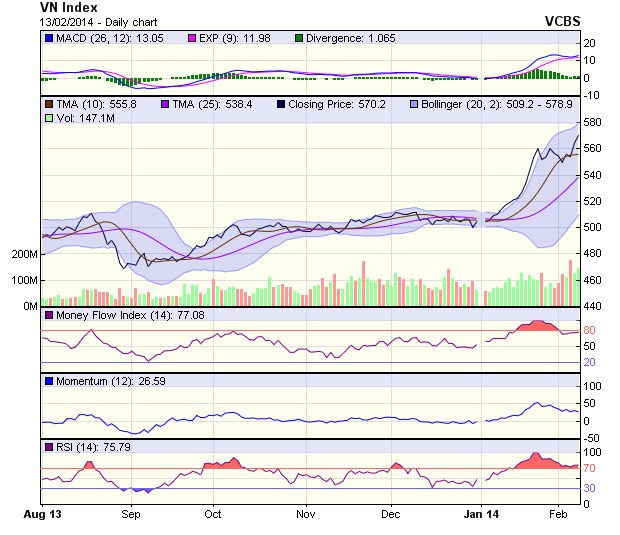Select the Aug 13 date axis label
This screenshot has height=535, width=620.
tap(41, 513)
